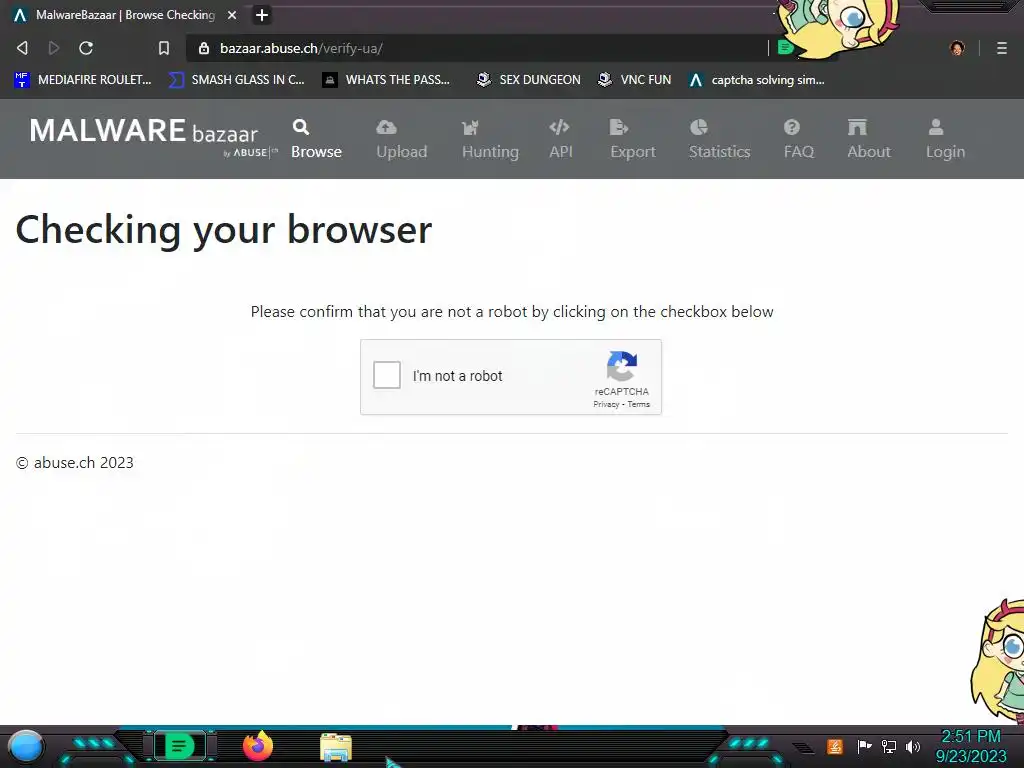This screenshot has width=1024, height=768.
Task: Click the green chat app taskbar icon
Action: [x=179, y=746]
